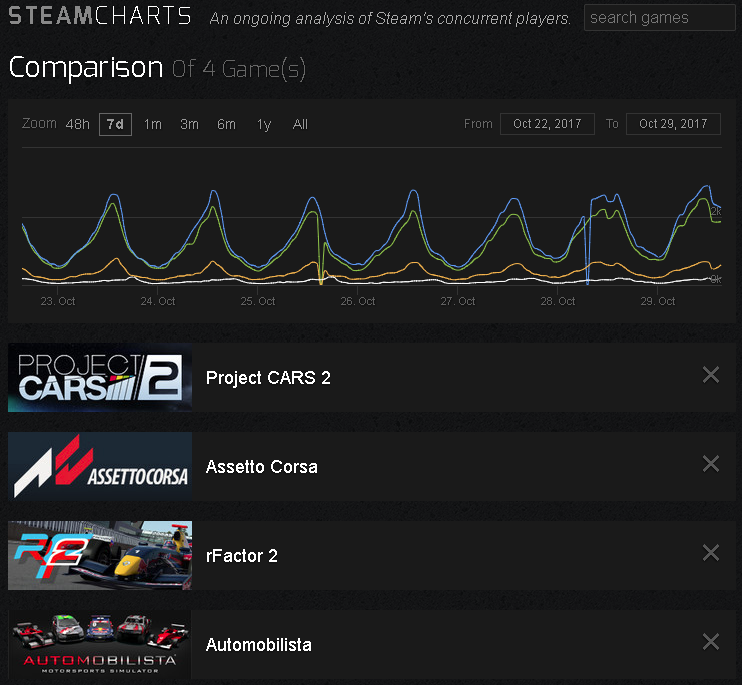The width and height of the screenshot is (742, 685).
Task: Show All history on the chart
Action: [300, 124]
